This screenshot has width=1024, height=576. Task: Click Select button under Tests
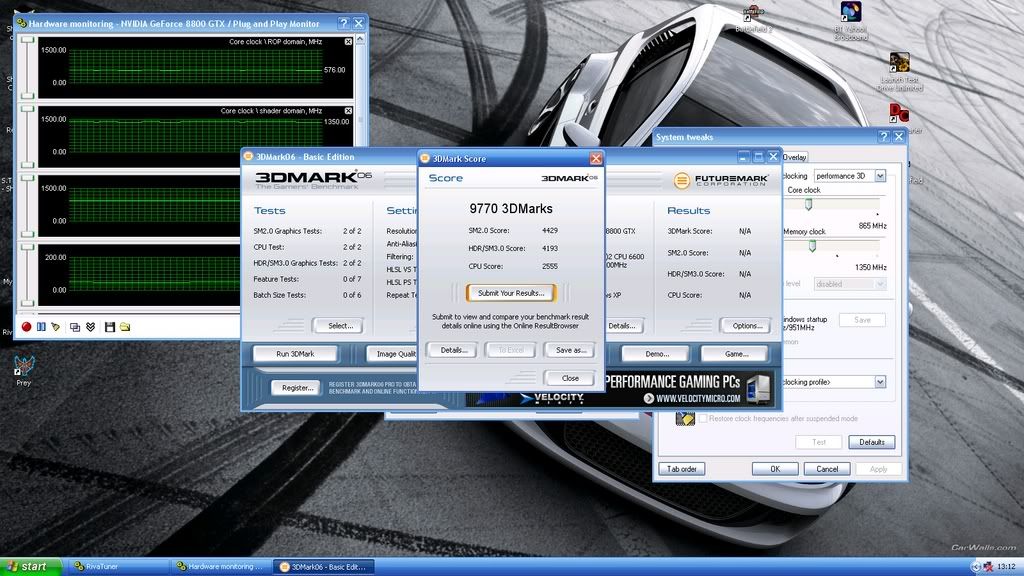pos(340,325)
